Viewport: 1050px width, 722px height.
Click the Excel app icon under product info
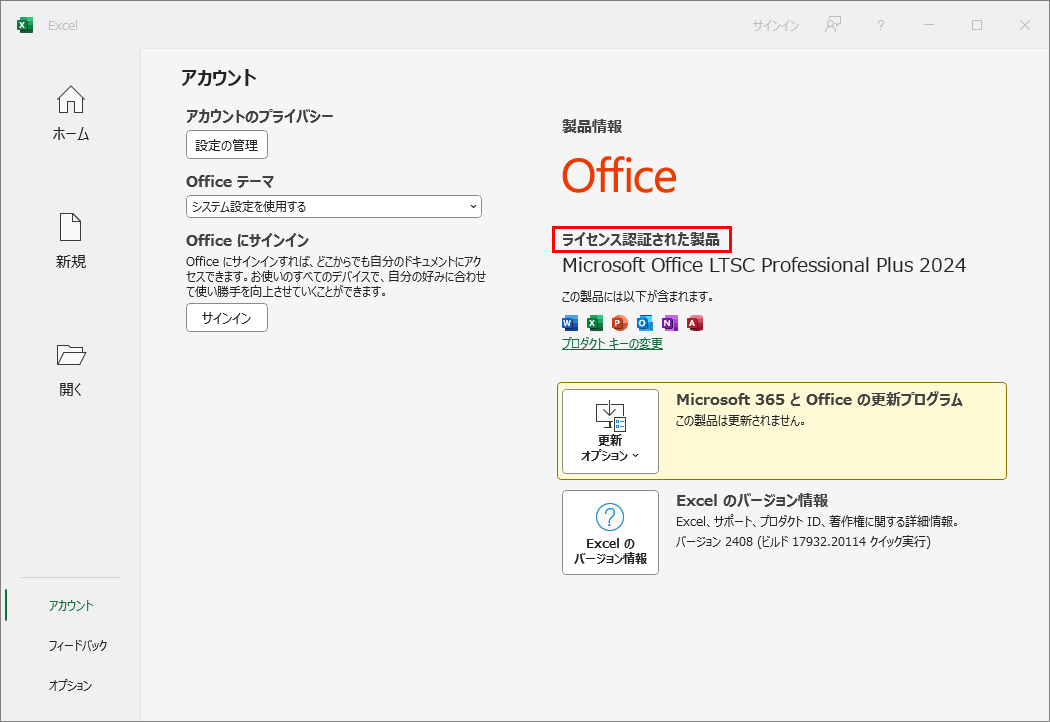[x=595, y=323]
